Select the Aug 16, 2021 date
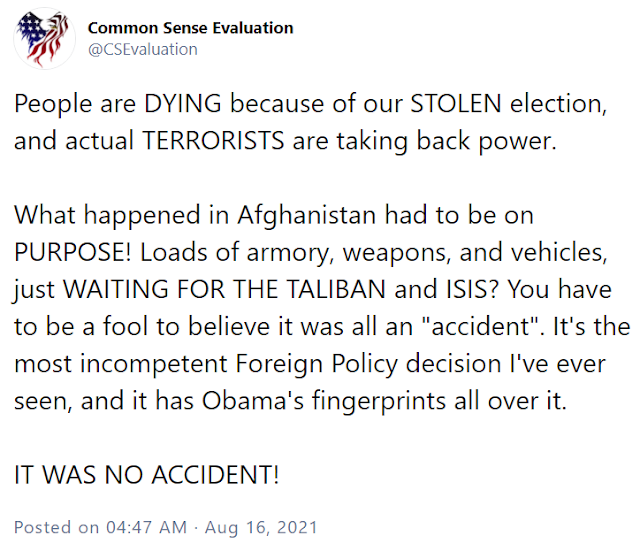 261,527
